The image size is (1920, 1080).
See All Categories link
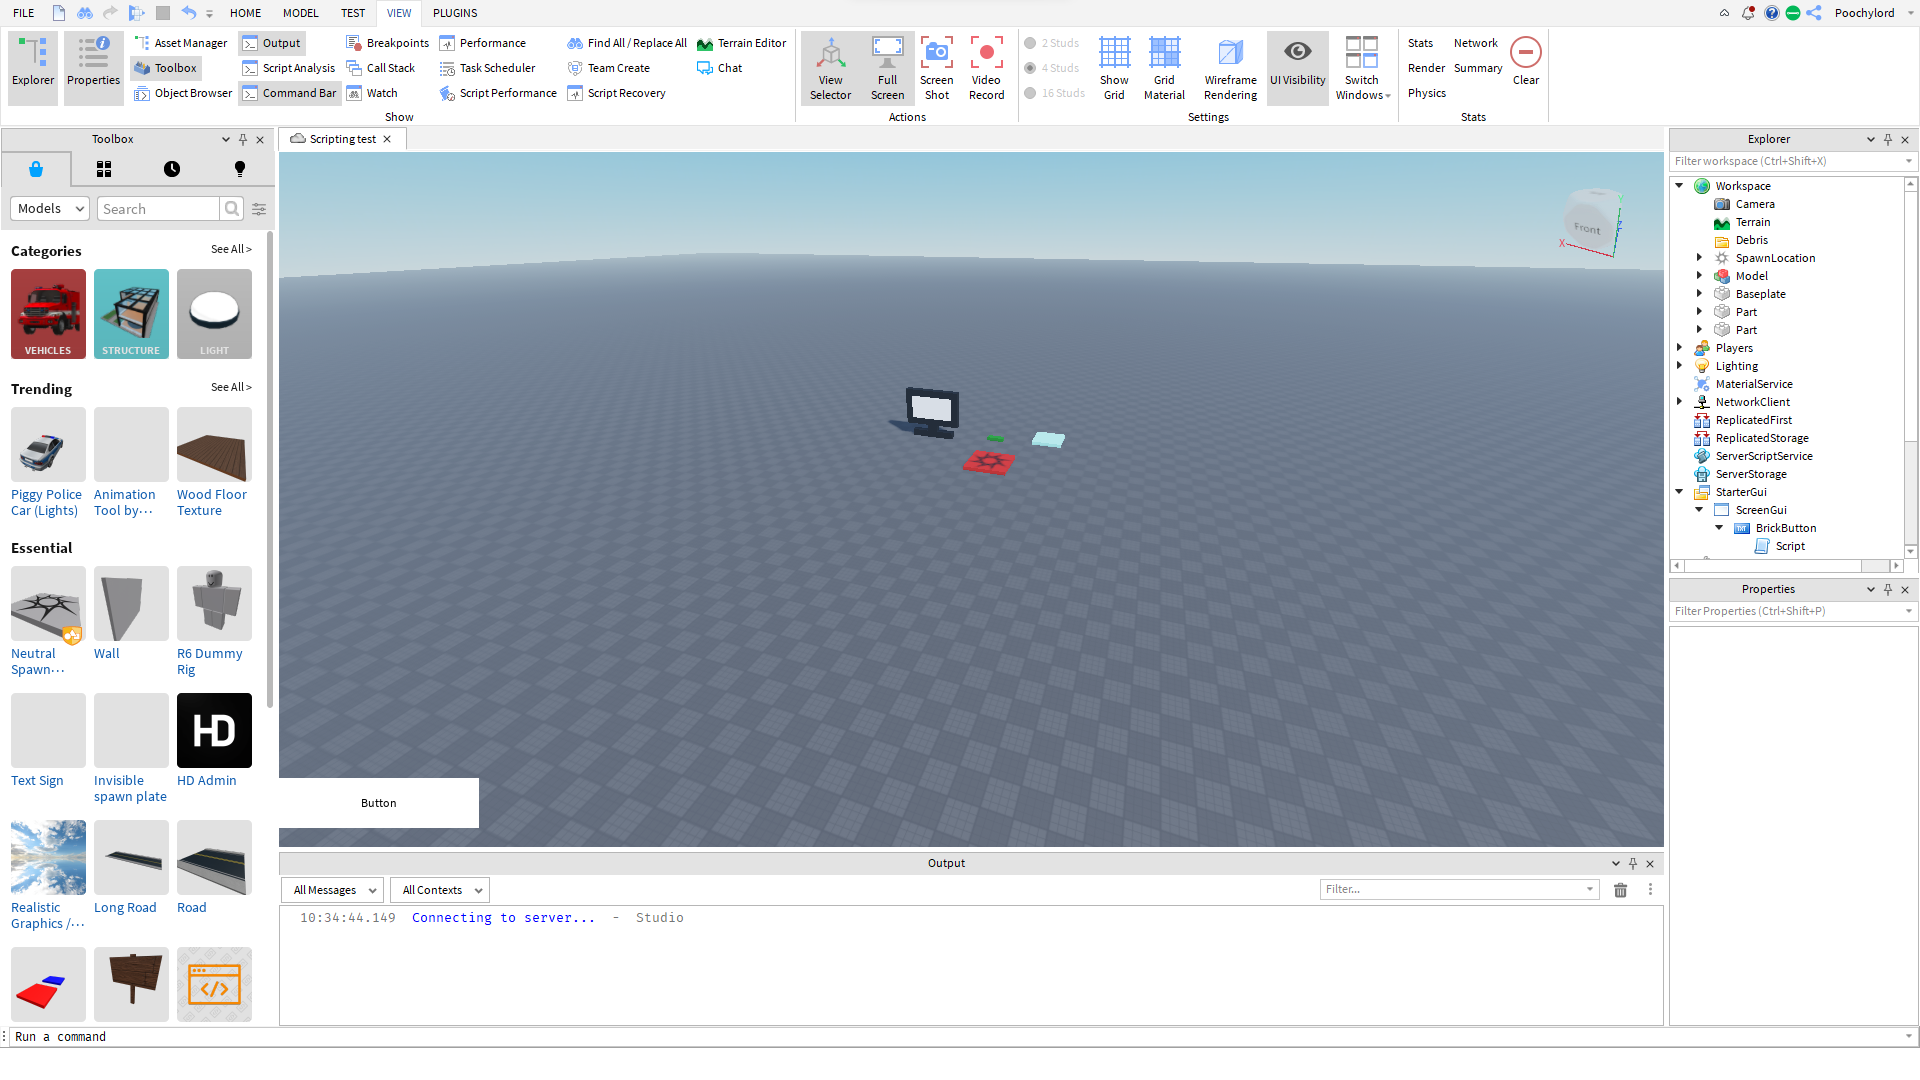pyautogui.click(x=231, y=249)
